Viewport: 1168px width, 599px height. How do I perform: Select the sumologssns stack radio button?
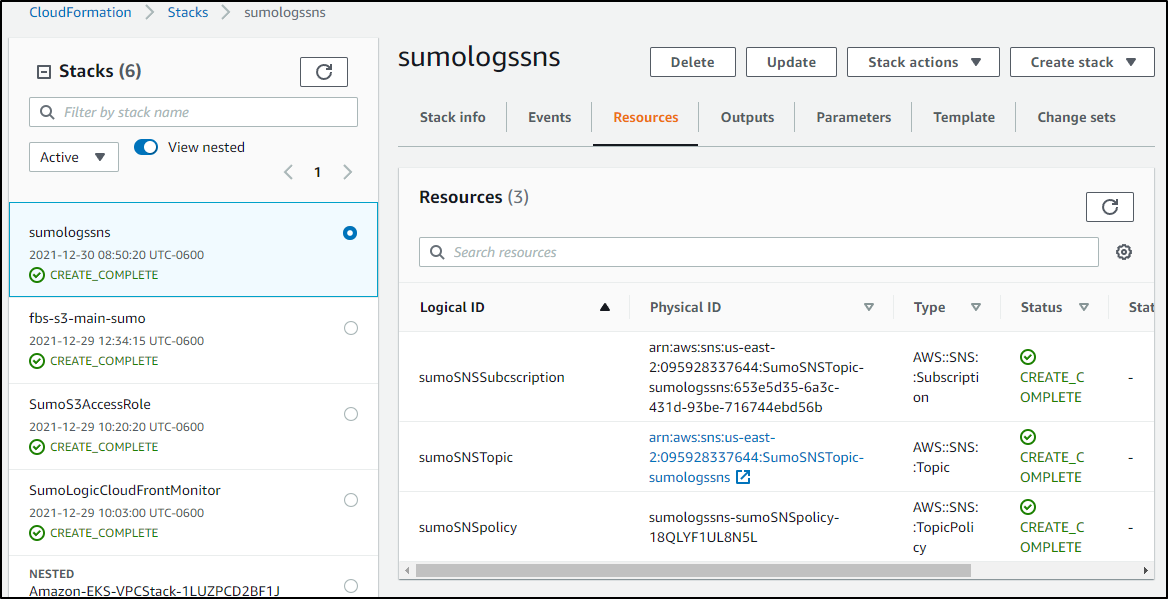click(x=350, y=233)
